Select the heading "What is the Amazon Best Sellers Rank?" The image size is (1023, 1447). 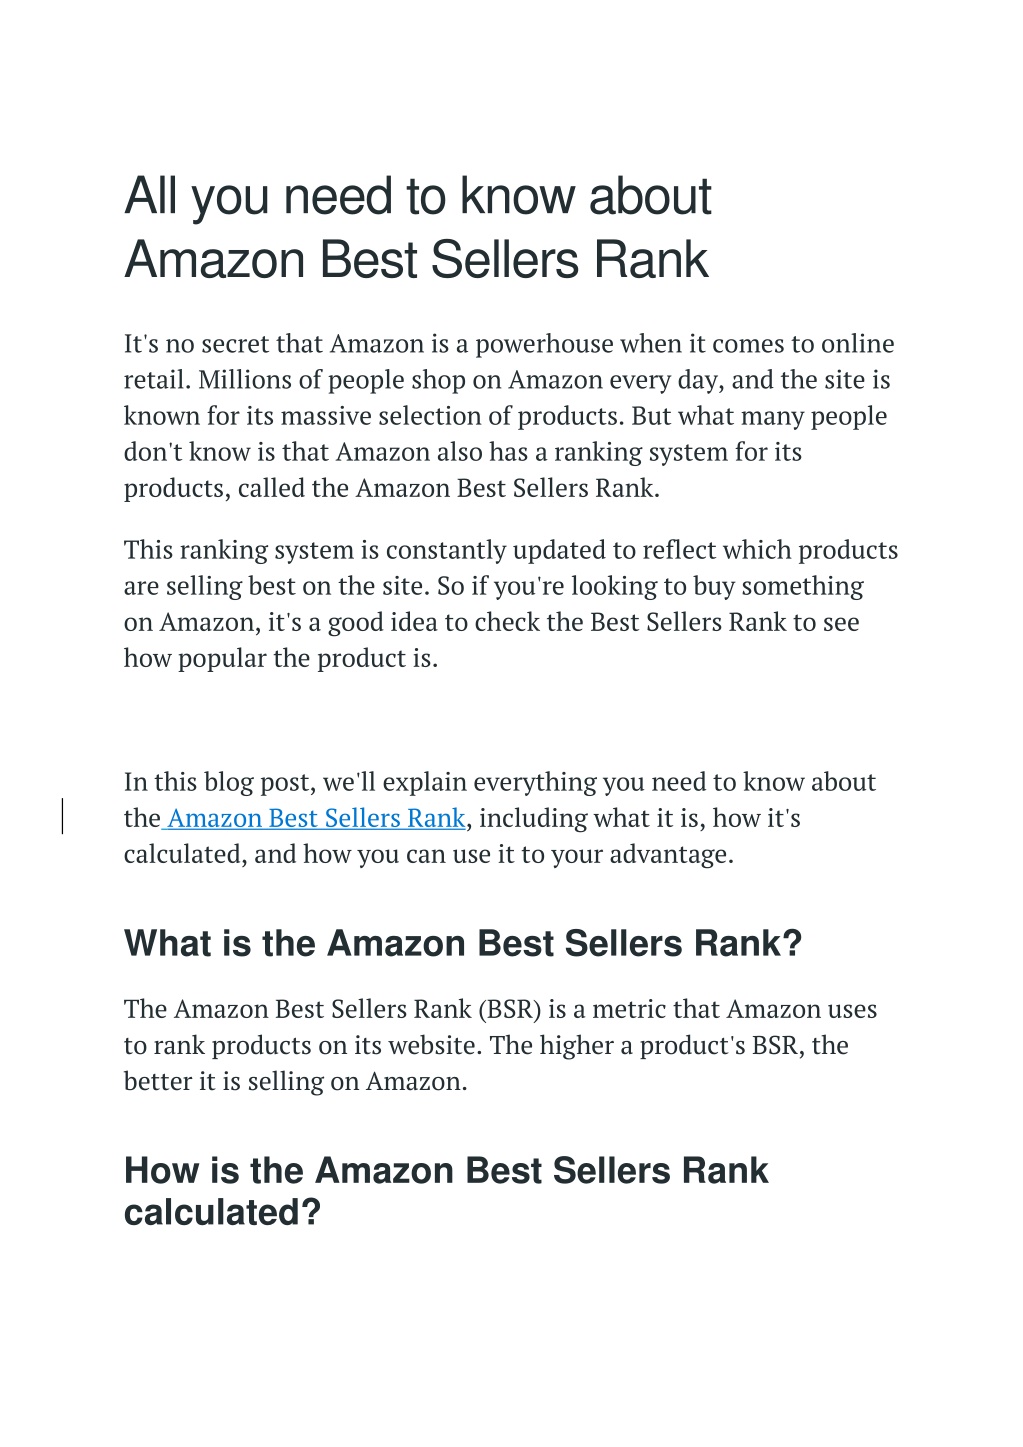463,943
